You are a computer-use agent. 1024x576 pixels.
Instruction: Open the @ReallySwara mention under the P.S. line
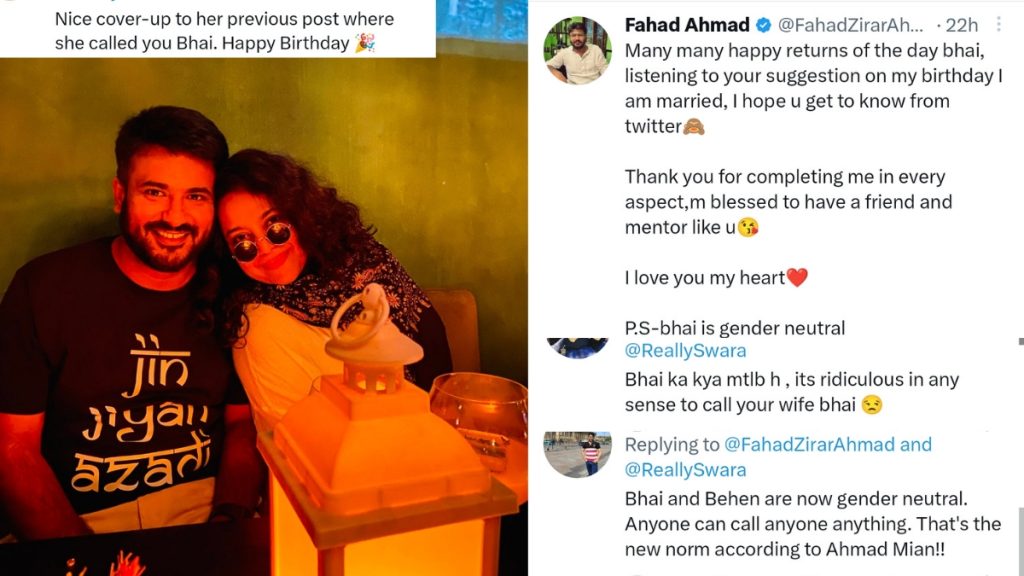(x=685, y=351)
